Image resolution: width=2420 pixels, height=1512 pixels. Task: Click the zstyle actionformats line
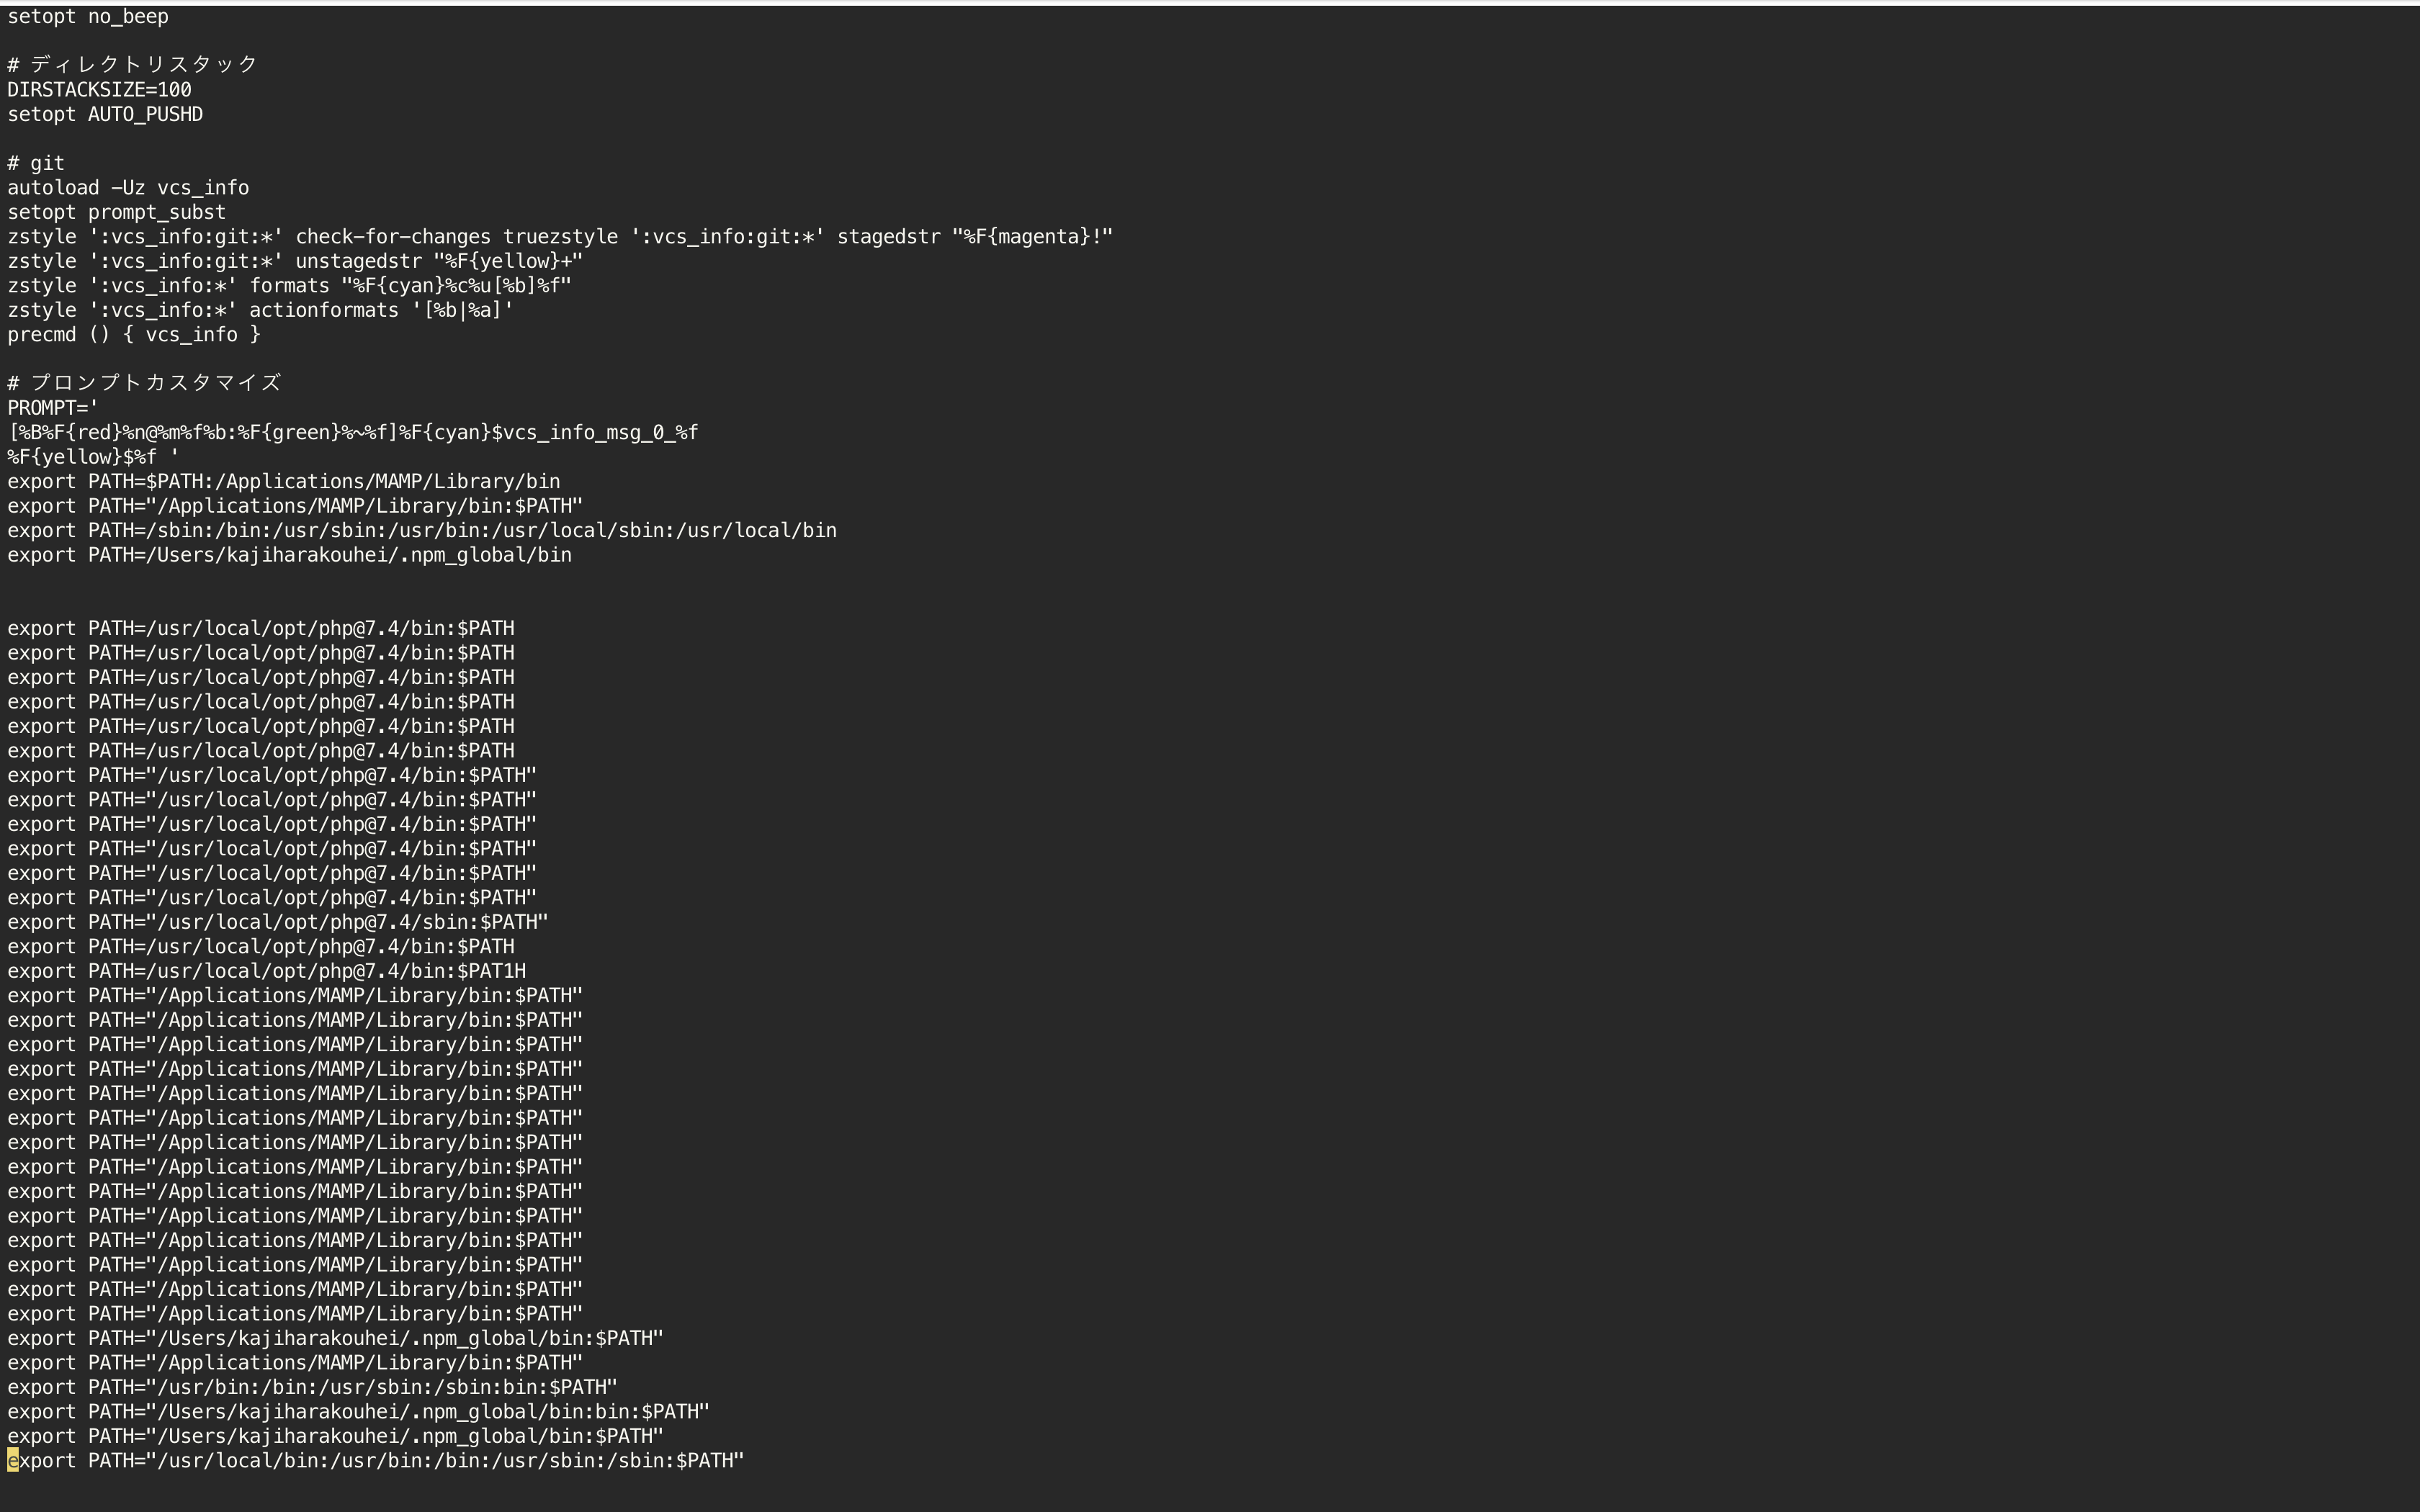260,311
